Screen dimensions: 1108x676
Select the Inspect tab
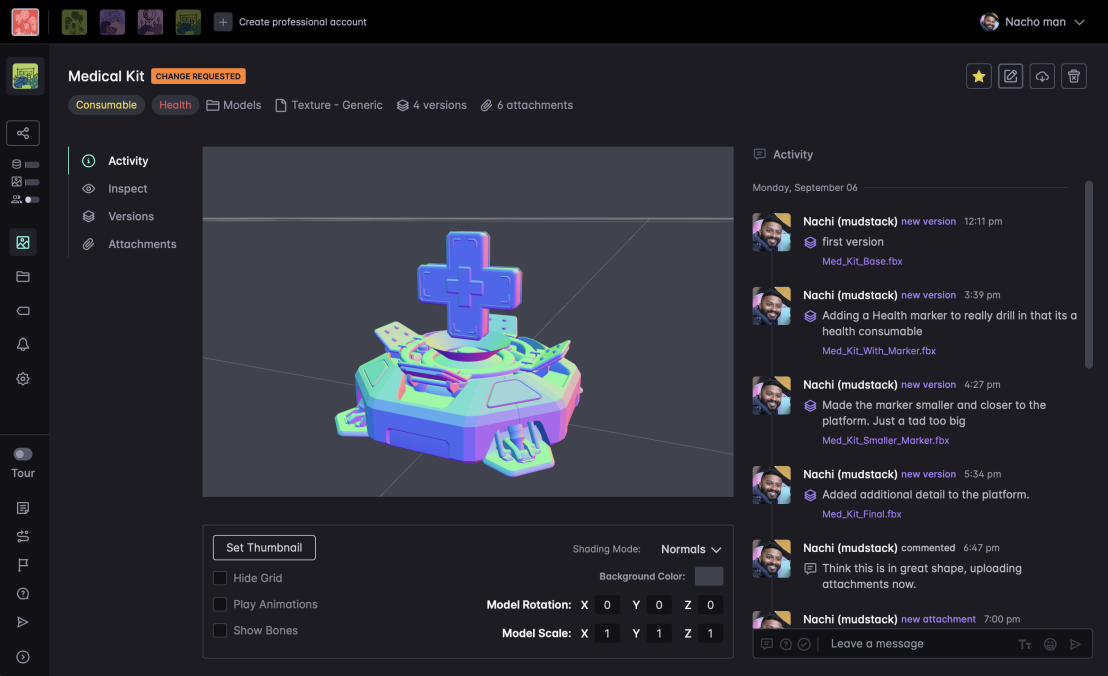(x=127, y=189)
